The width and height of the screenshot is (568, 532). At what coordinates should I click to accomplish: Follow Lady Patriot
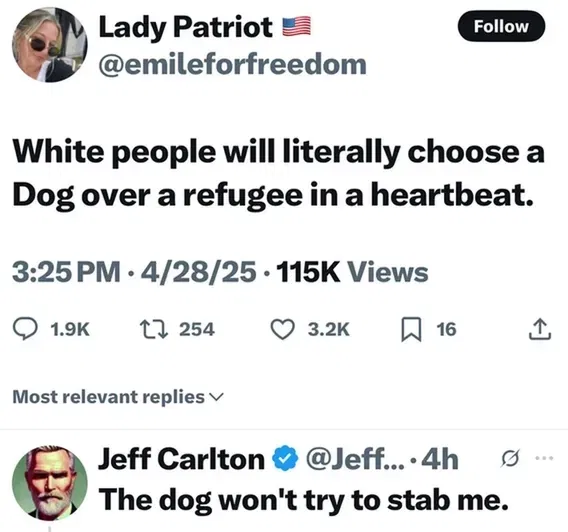click(x=501, y=26)
